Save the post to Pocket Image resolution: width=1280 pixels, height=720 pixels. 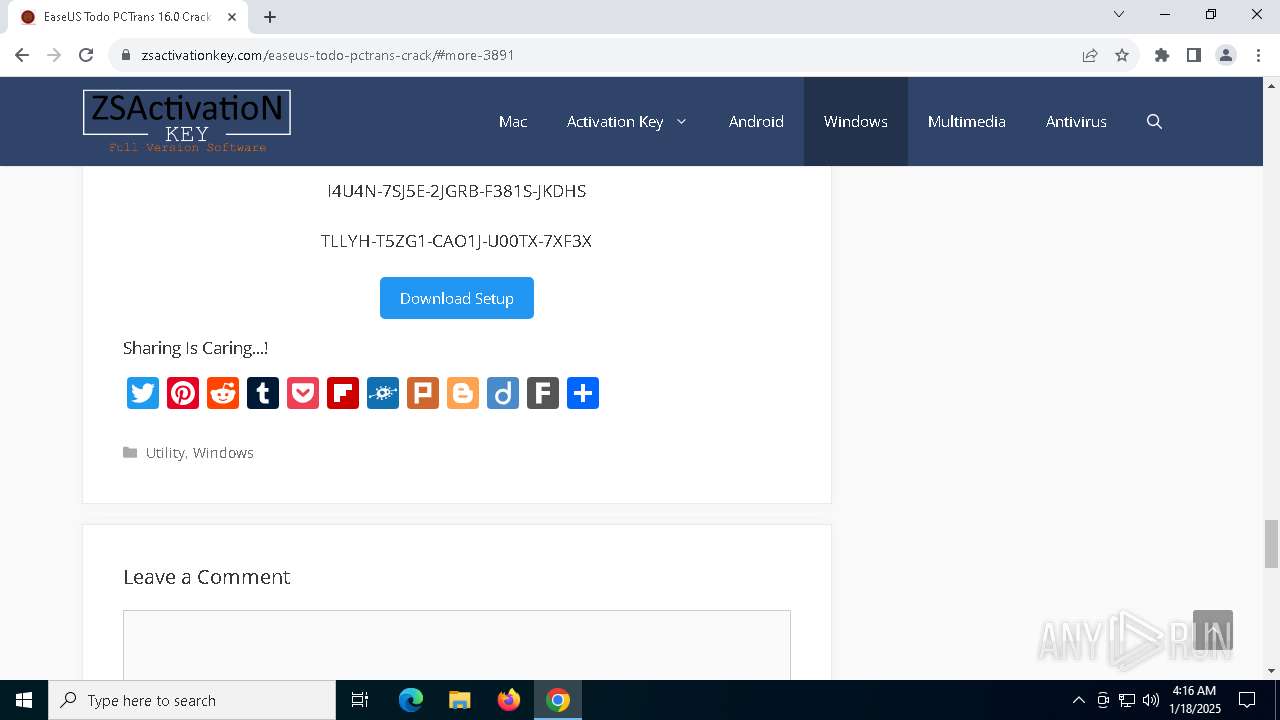tap(303, 393)
